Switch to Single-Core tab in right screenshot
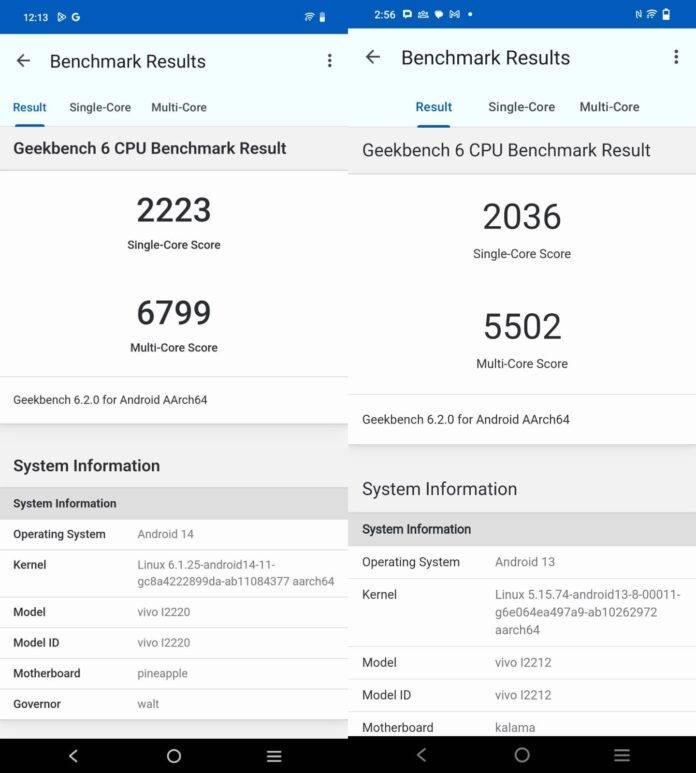The height and width of the screenshot is (773, 696). pos(522,106)
